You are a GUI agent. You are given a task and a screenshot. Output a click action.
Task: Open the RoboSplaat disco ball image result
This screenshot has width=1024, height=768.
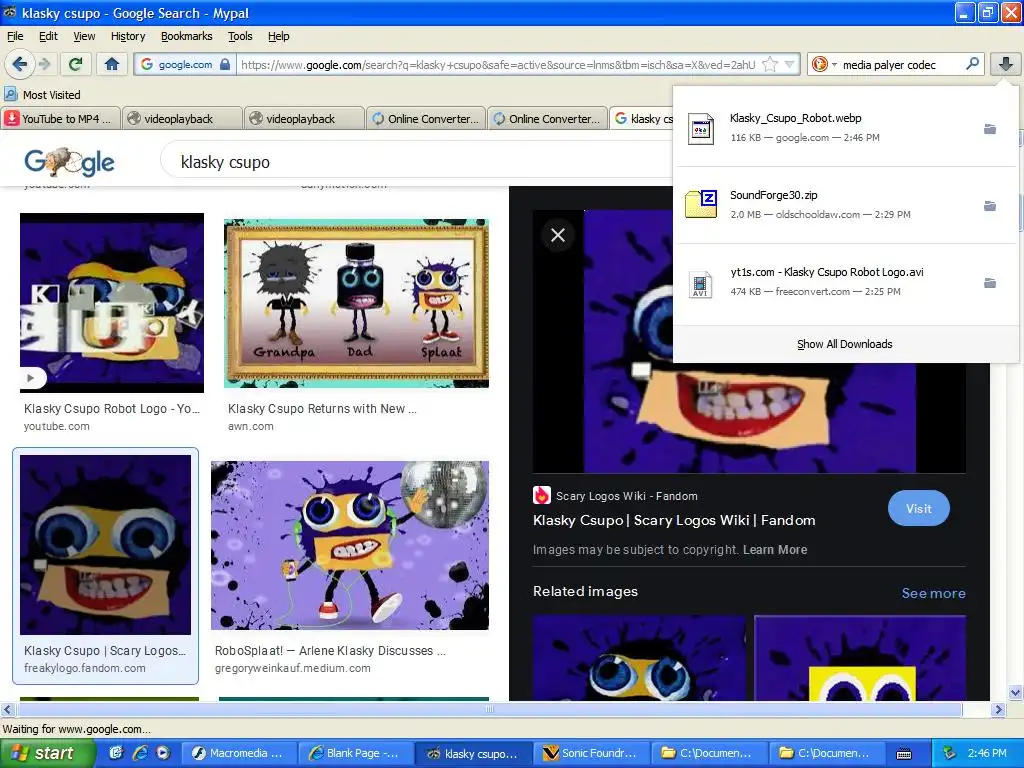point(349,545)
